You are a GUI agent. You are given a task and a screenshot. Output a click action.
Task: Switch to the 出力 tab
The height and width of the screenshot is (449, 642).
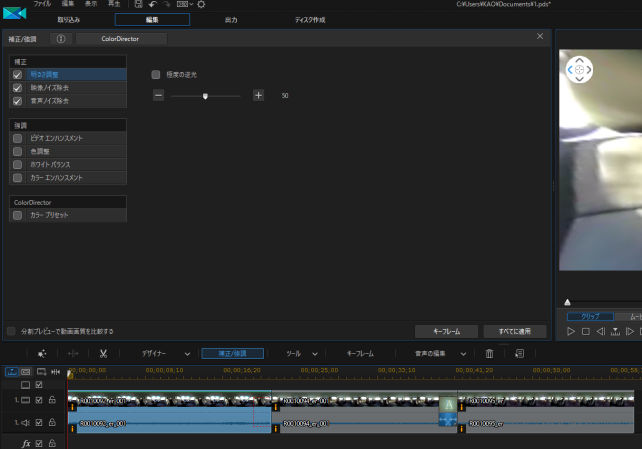pos(231,19)
